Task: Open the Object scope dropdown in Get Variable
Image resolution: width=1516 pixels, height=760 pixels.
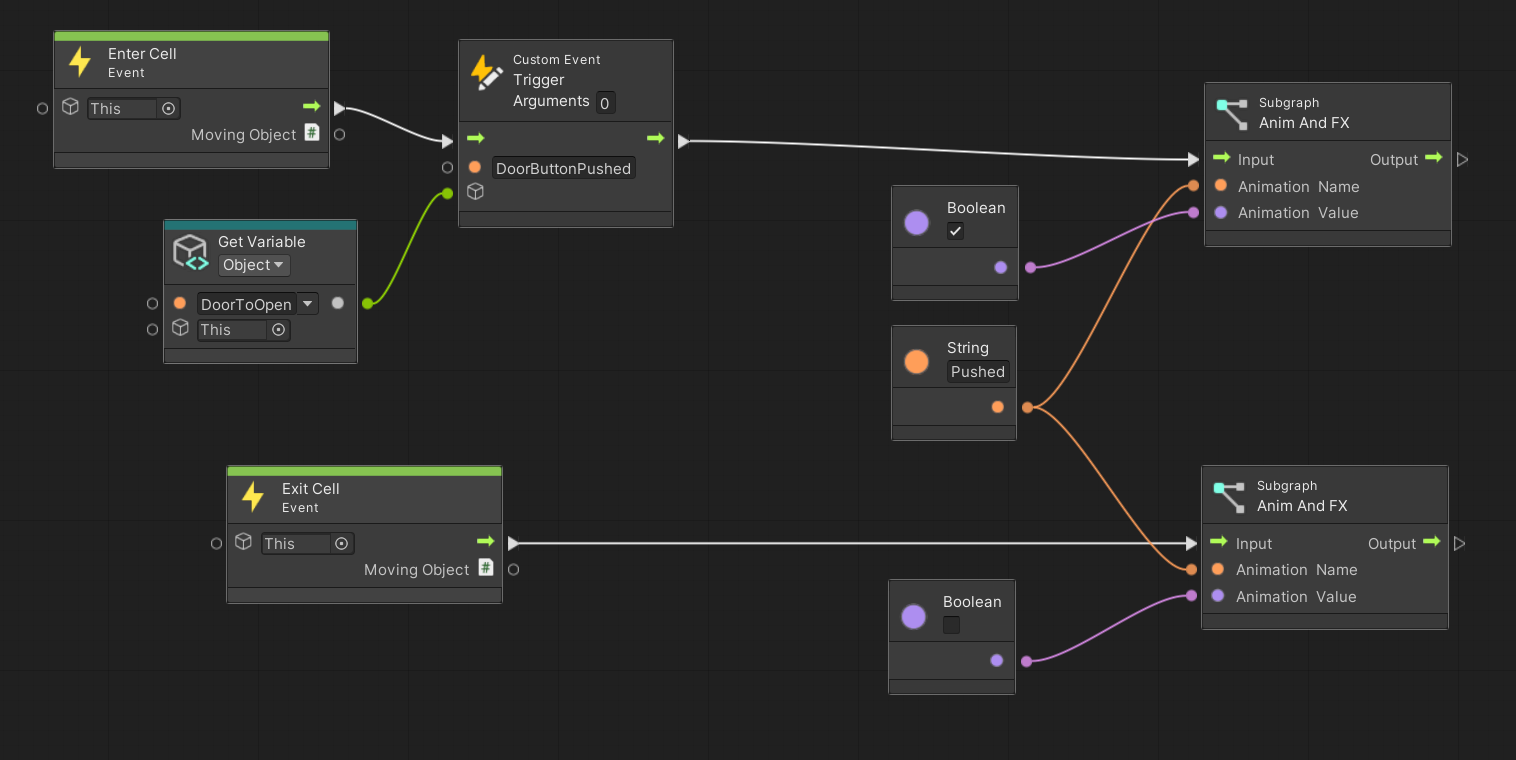Action: (254, 265)
